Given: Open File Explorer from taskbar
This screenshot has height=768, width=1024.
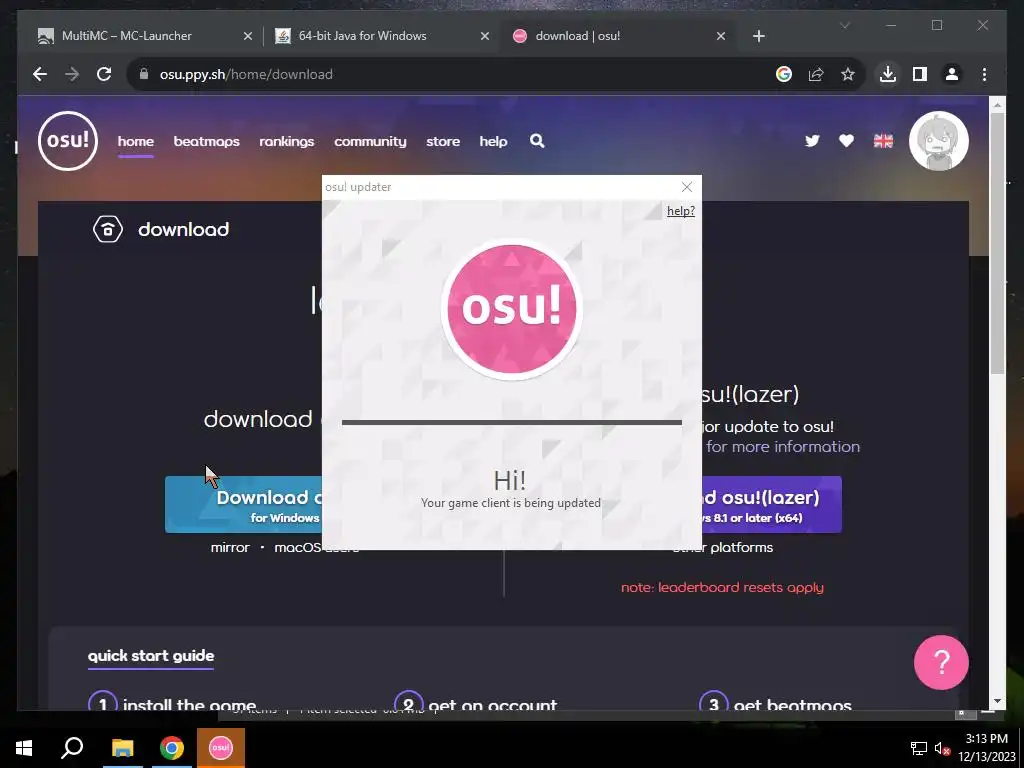Looking at the screenshot, I should coord(122,748).
